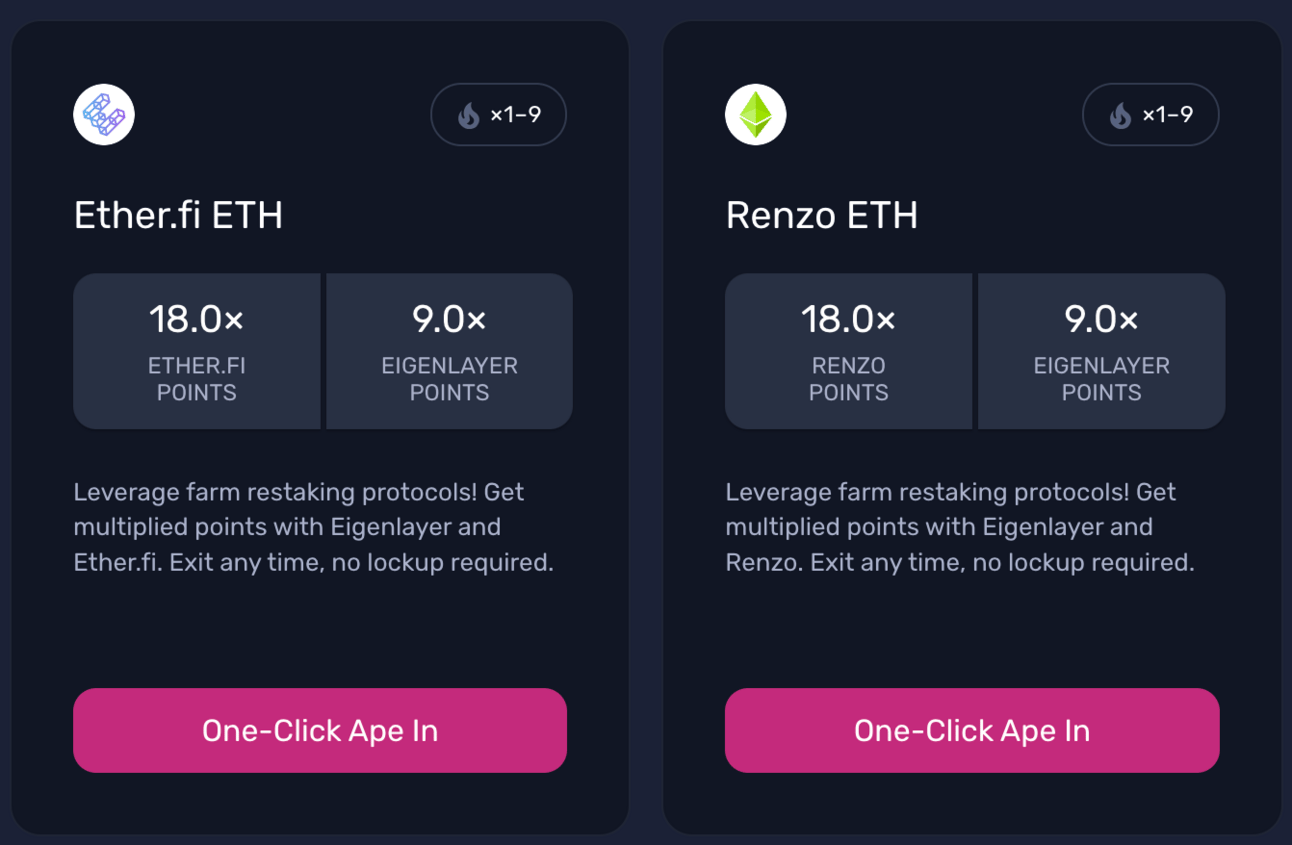Viewport: 1292px width, 845px height.
Task: Select the Ether.fi ETH card title
Action: (178, 215)
